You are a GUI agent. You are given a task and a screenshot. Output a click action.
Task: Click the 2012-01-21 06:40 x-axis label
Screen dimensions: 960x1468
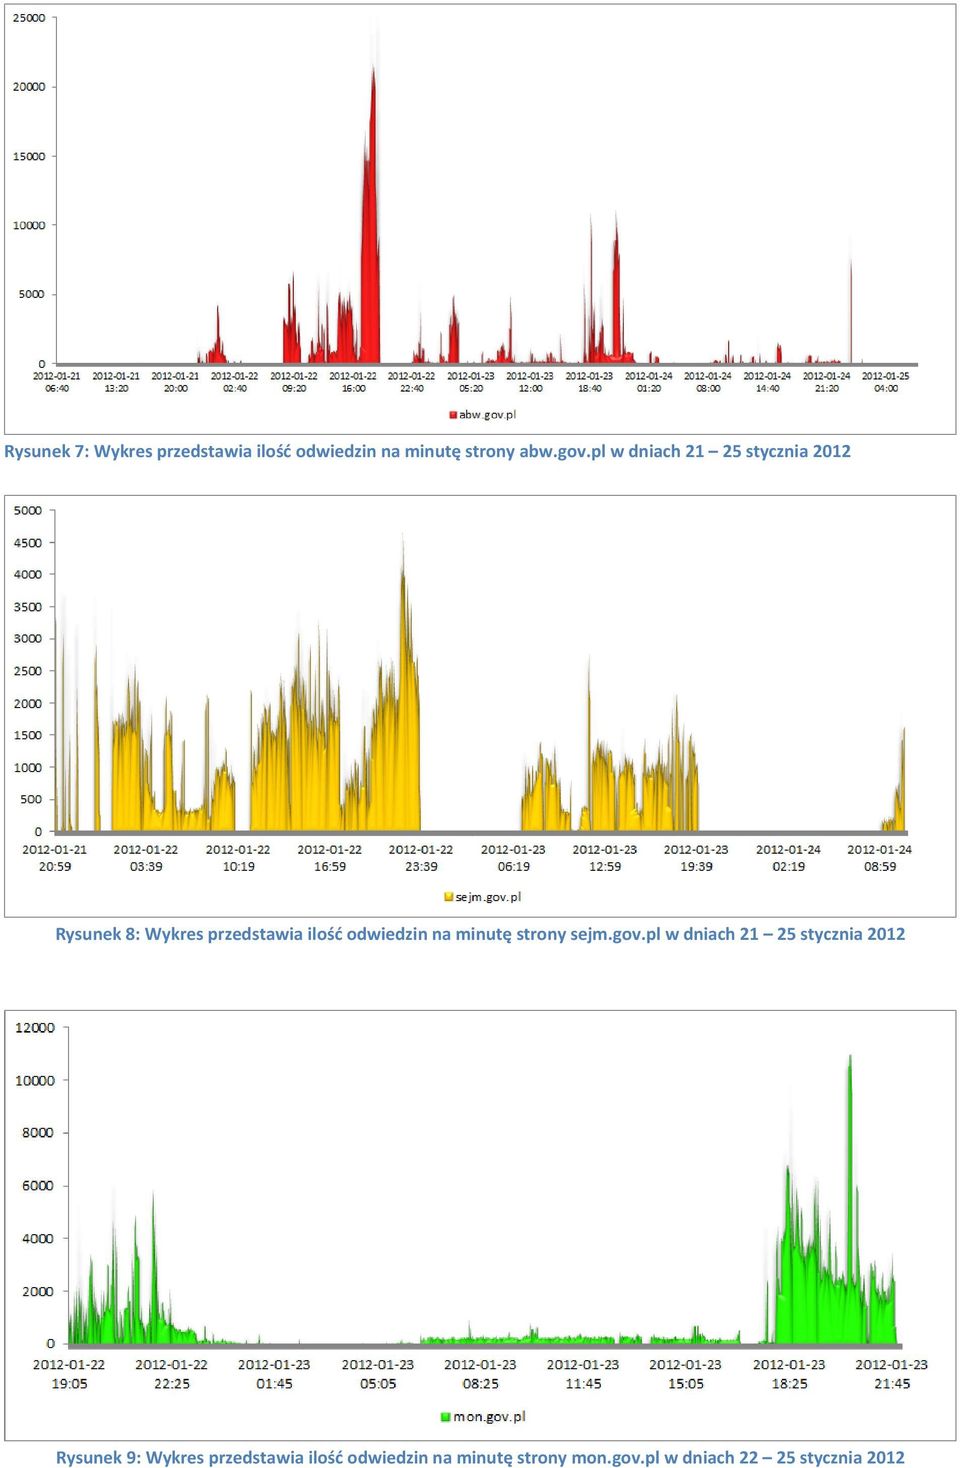coord(57,382)
